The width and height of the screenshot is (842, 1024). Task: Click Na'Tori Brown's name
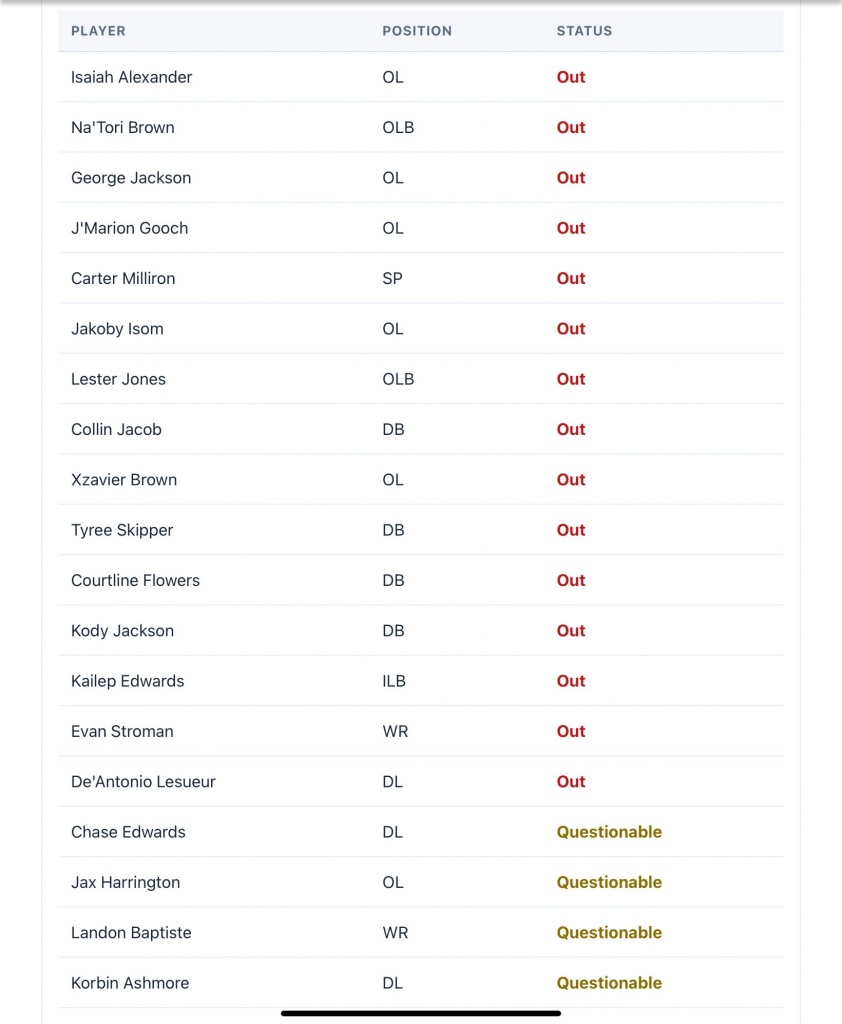[x=122, y=128]
